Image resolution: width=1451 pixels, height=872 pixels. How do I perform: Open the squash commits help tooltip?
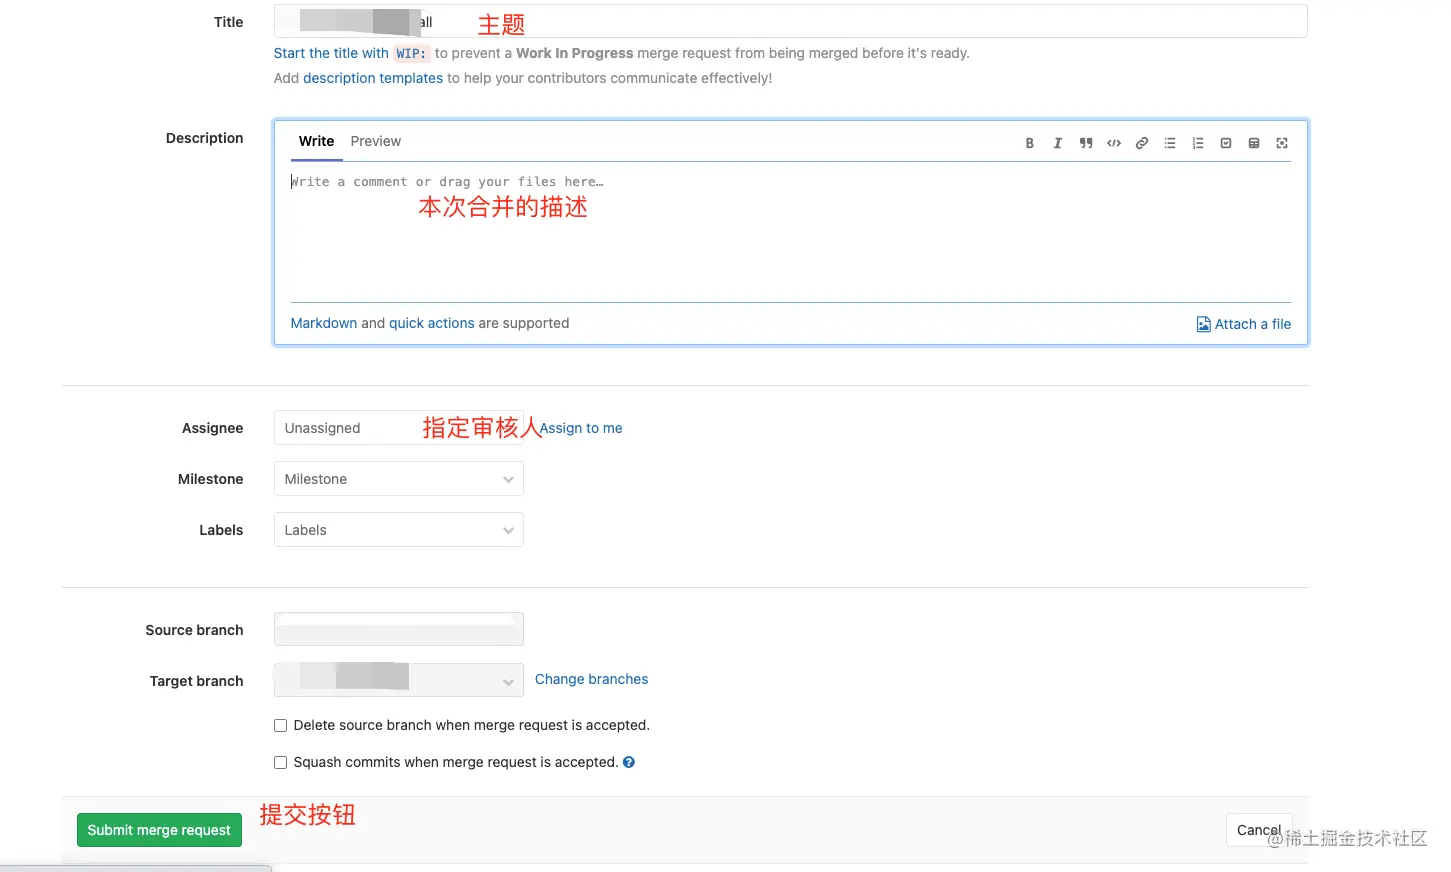(x=629, y=762)
